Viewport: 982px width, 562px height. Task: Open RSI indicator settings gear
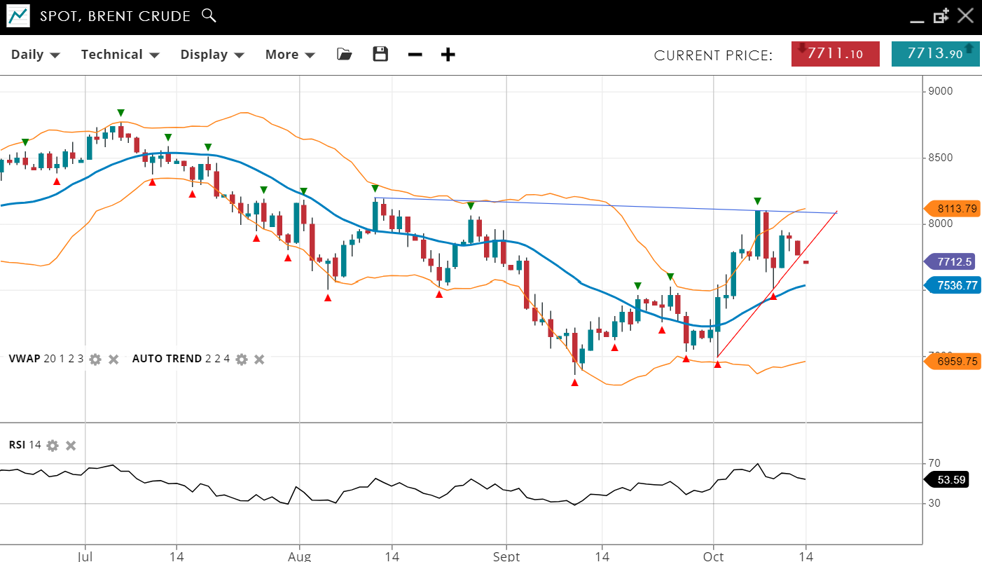53,445
